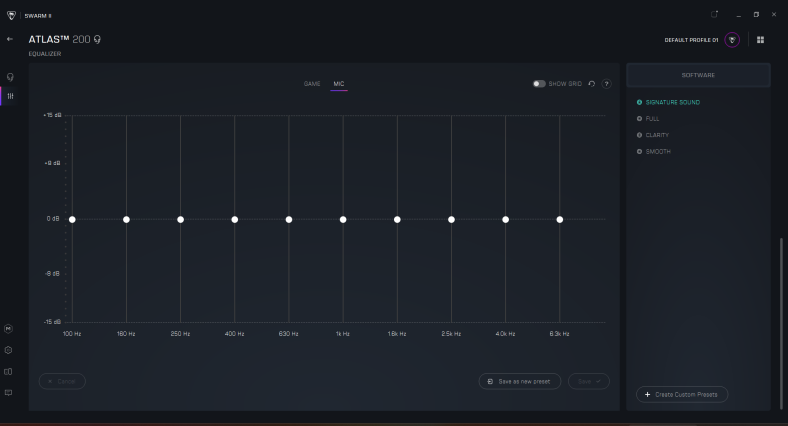Click the Default Profile 01 avatar icon
Viewport: 788px width, 426px height.
pos(733,40)
